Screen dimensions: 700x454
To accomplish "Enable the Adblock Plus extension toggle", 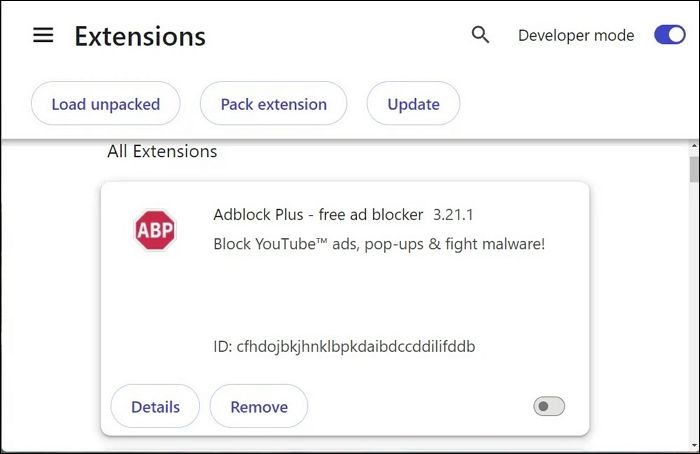I will 549,406.
